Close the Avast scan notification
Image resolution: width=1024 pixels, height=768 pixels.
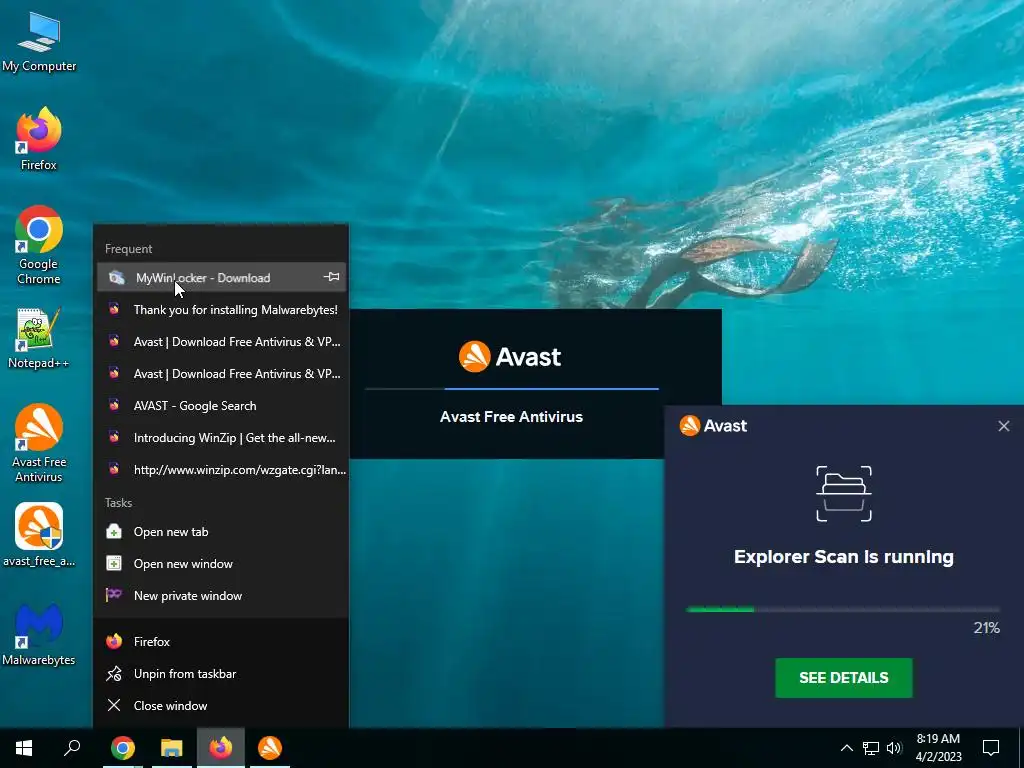(1004, 426)
